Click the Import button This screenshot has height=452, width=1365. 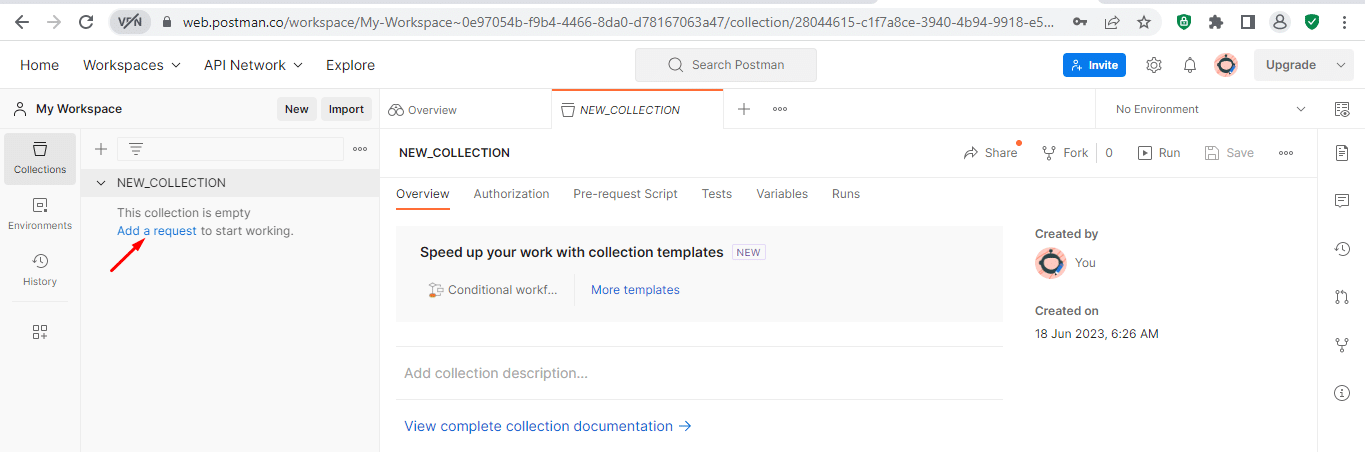pyautogui.click(x=347, y=109)
